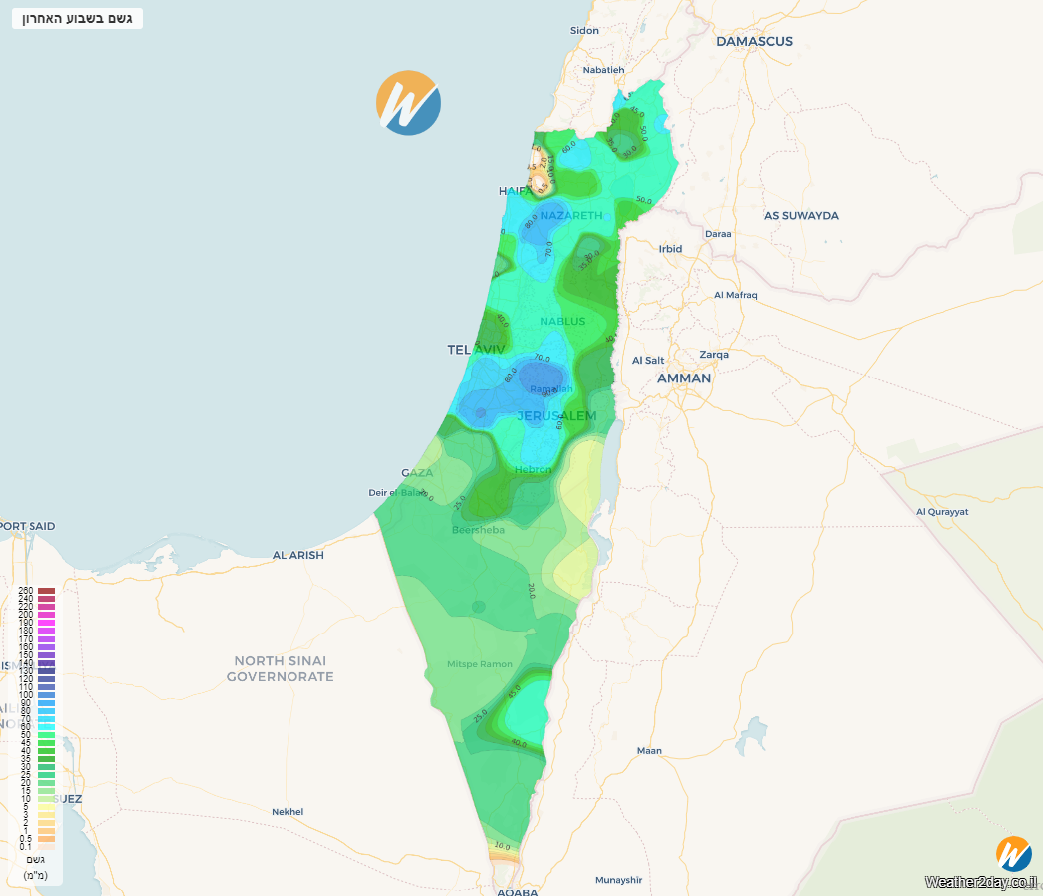Click the Jerusalem city label
The width and height of the screenshot is (1043, 896).
[x=557, y=415]
